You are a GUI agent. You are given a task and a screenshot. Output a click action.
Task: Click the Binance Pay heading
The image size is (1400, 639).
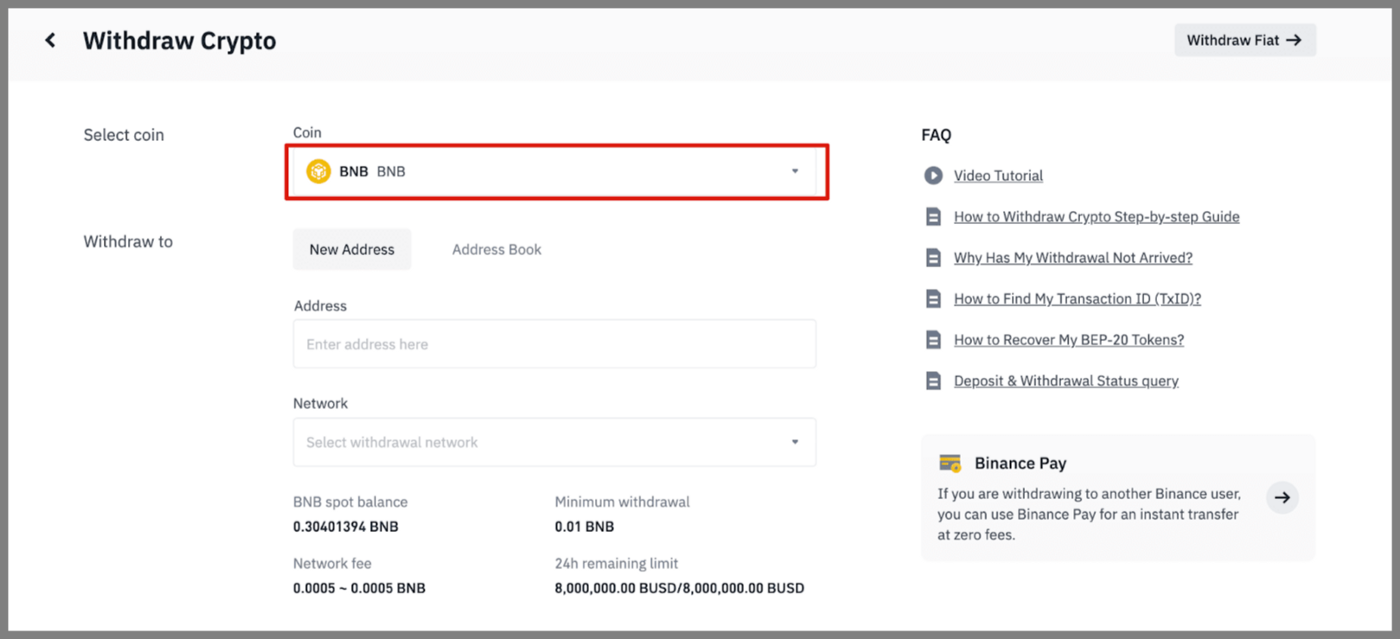(1020, 463)
